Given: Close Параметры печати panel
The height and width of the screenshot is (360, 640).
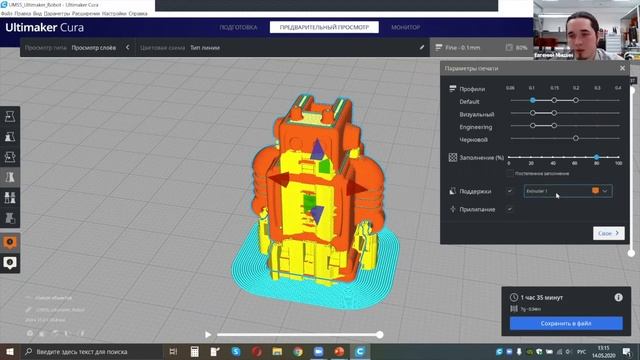Looking at the screenshot, I should click(622, 68).
